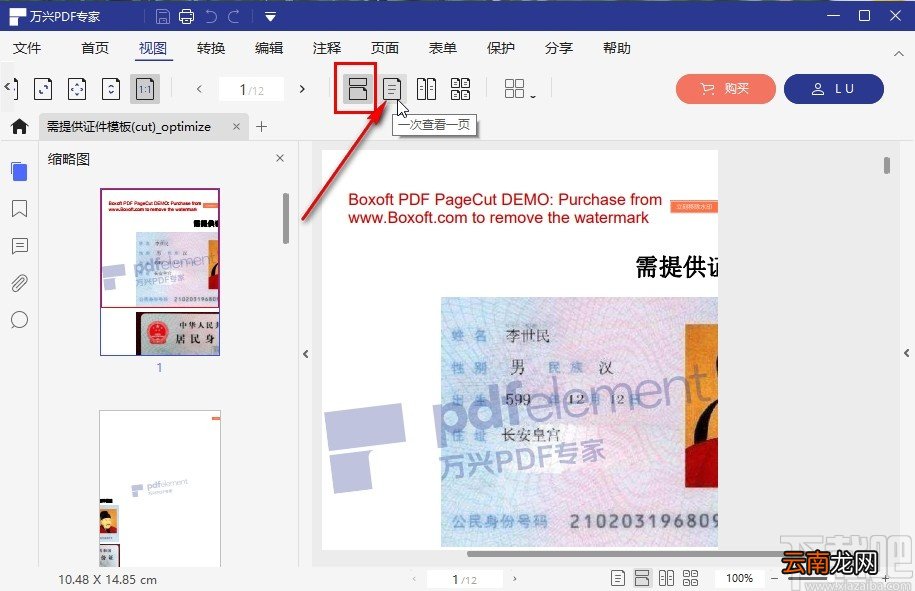The height and width of the screenshot is (591, 915).
Task: Open the 文件 menu
Action: click(27, 48)
